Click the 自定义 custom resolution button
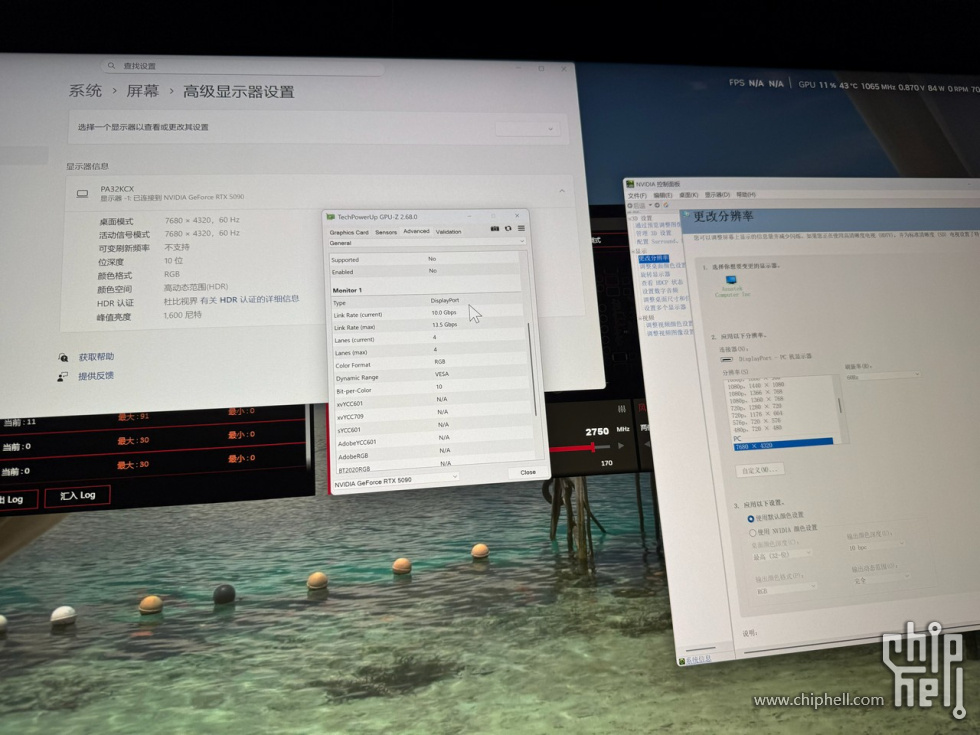The image size is (980, 735). [758, 469]
